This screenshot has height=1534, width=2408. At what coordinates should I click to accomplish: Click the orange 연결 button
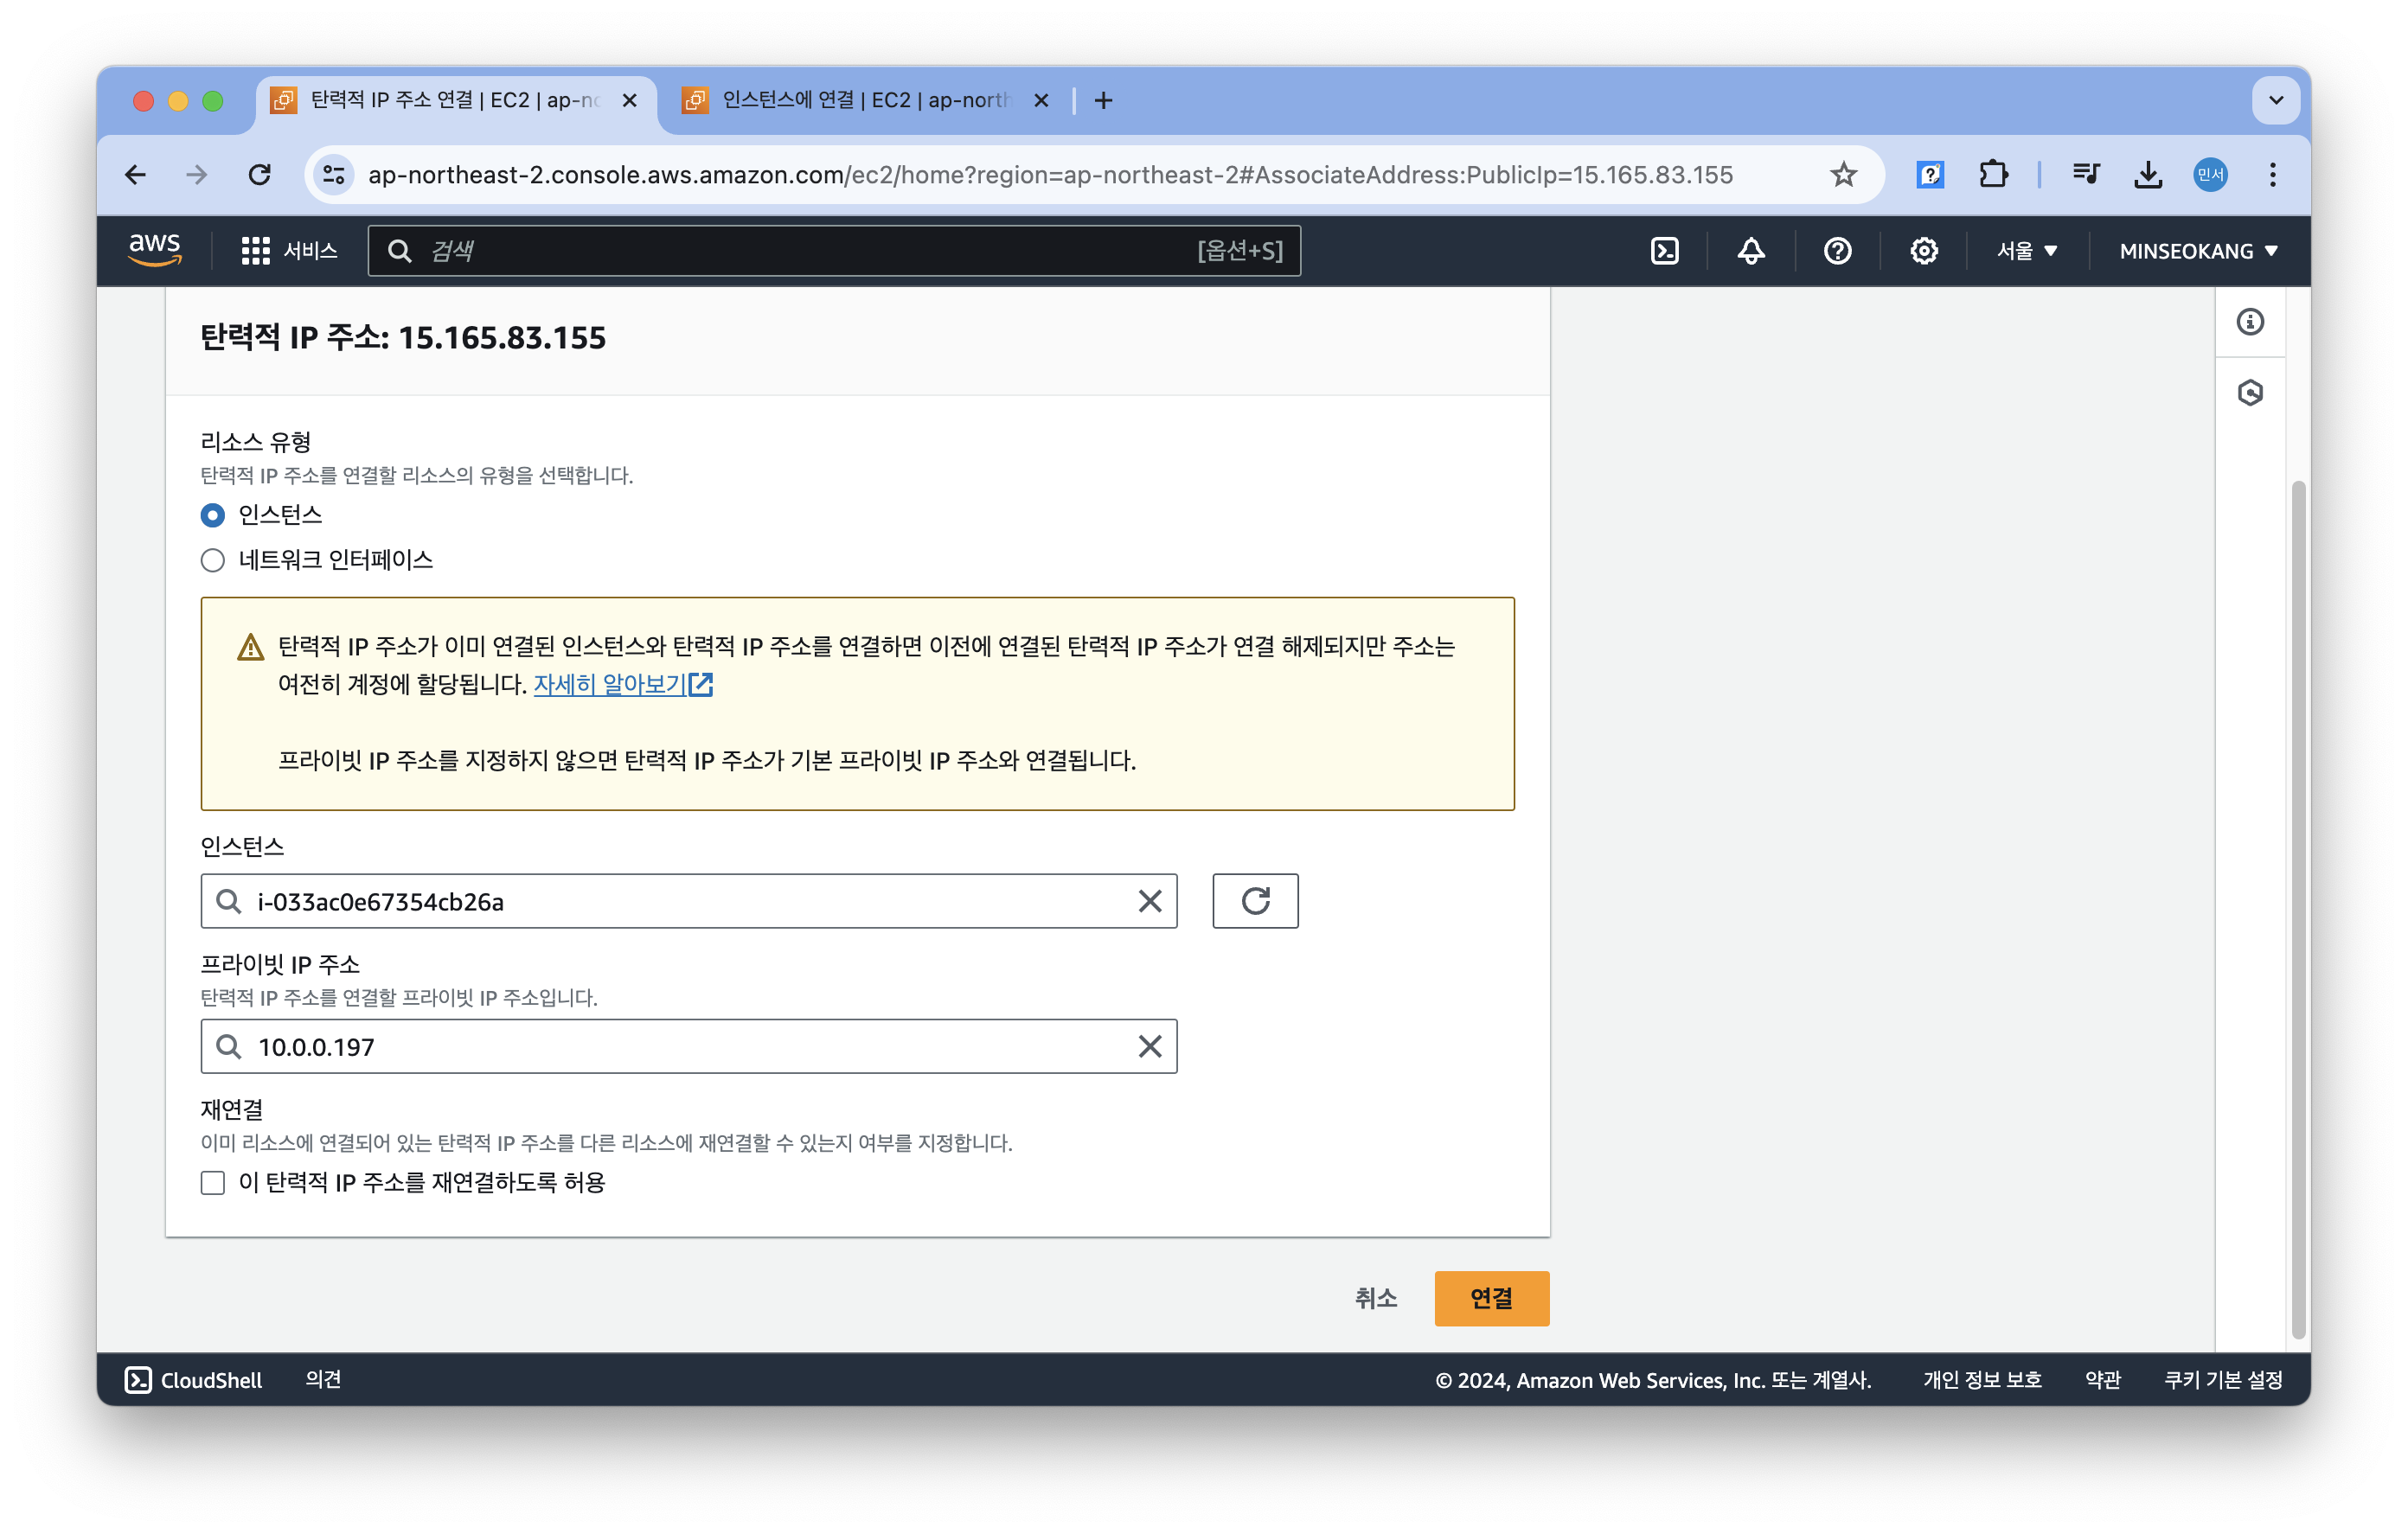(1490, 1298)
